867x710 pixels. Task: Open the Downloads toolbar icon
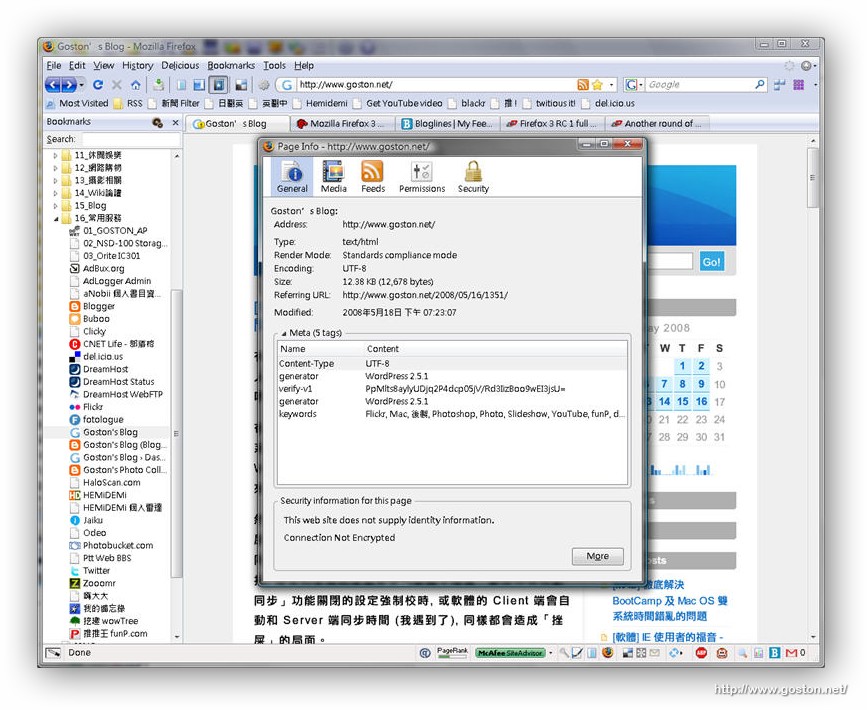(159, 85)
